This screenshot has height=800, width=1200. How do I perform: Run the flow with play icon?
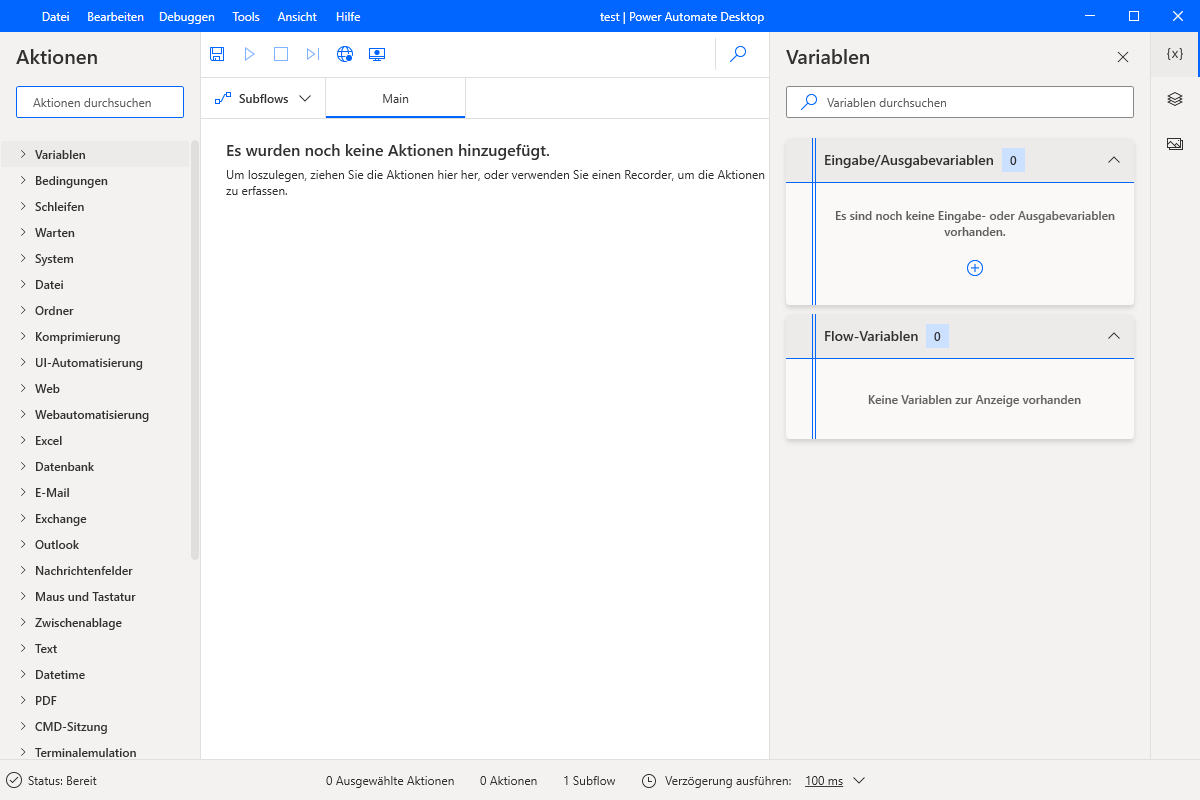click(249, 55)
